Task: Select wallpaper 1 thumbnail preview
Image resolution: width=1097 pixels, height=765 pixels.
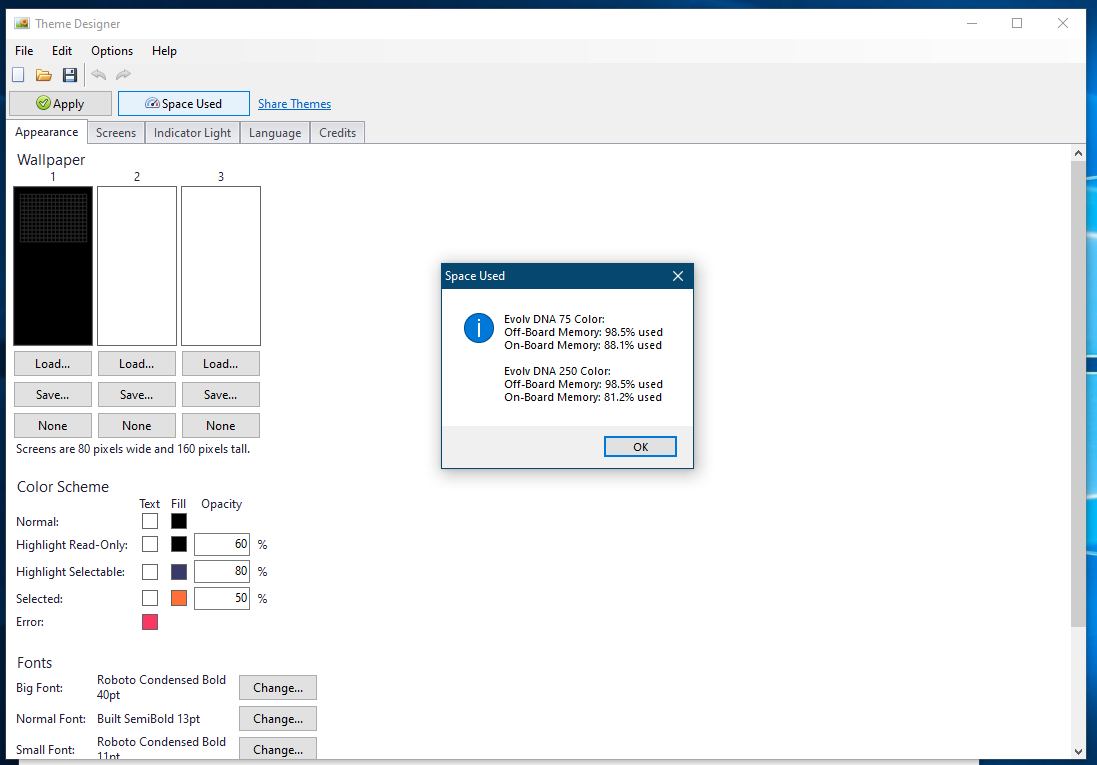Action: point(53,266)
